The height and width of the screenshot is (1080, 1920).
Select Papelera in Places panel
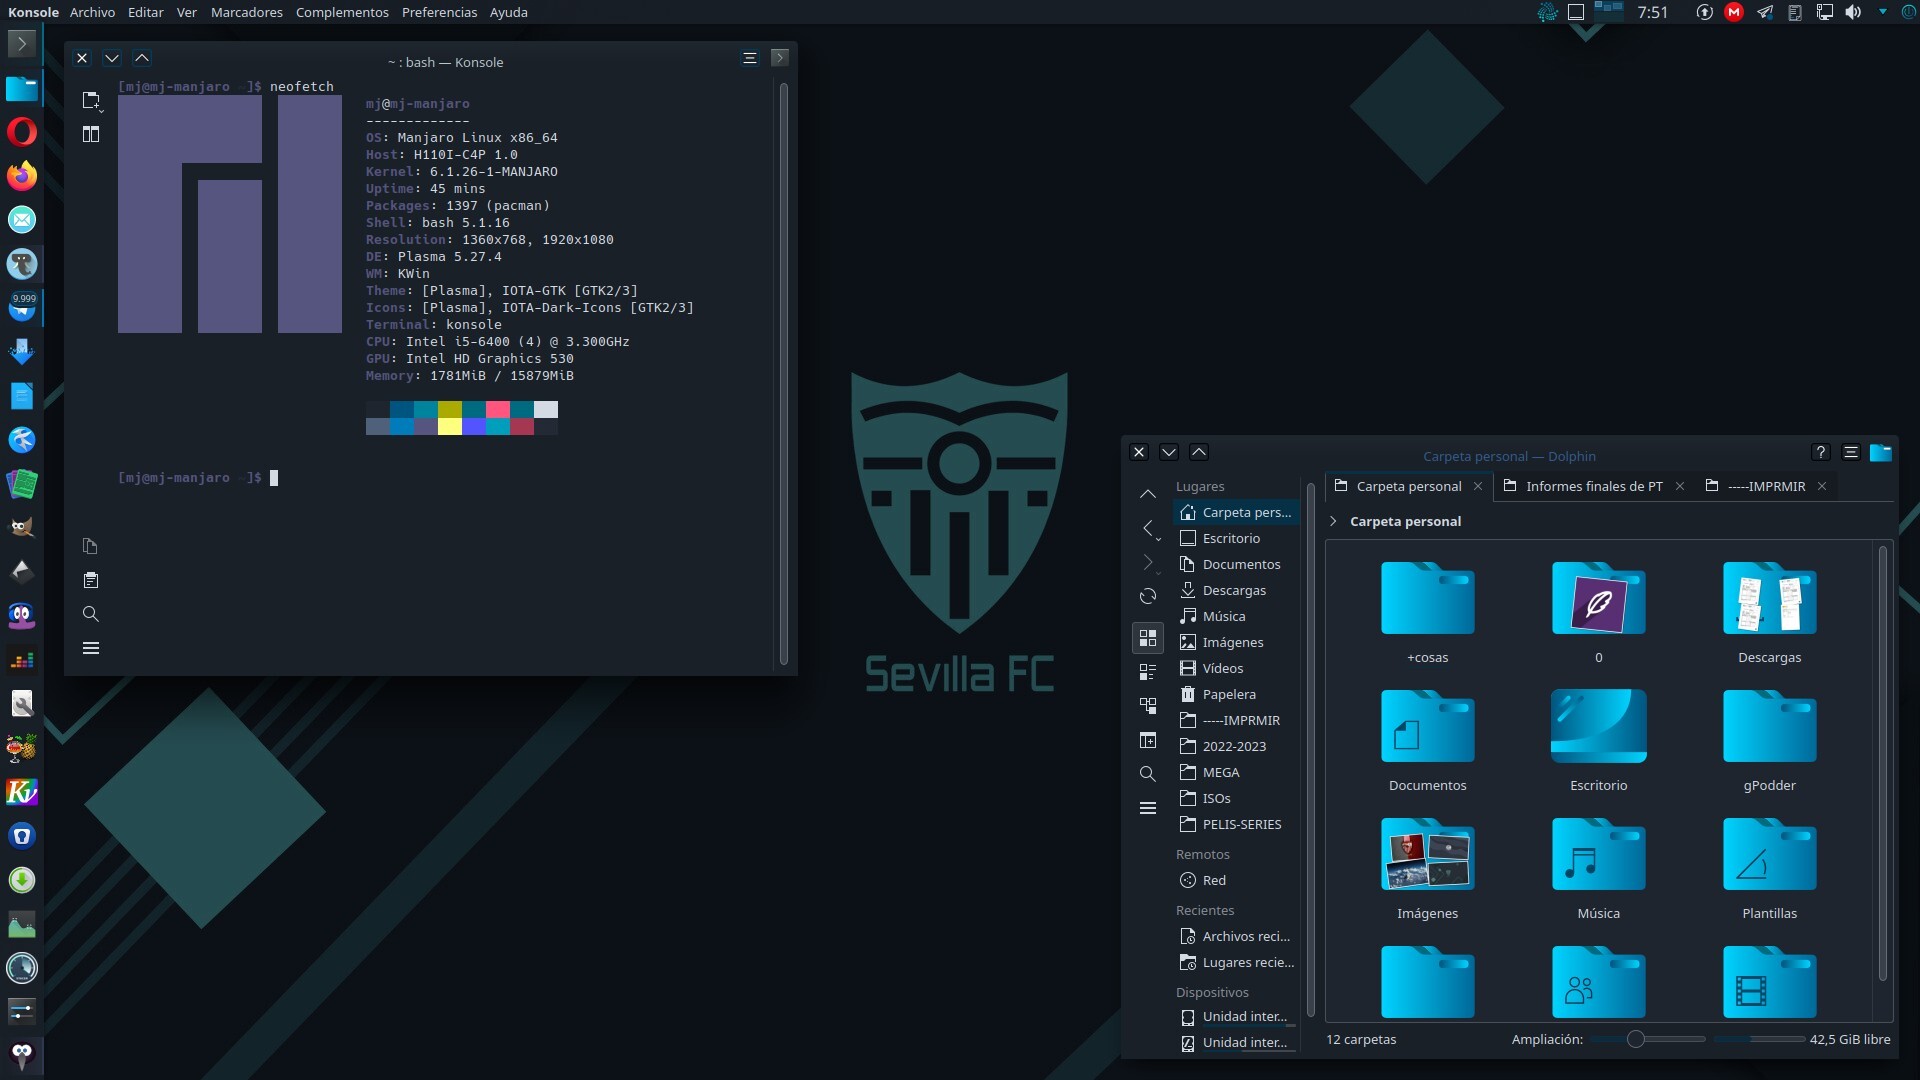(1236, 694)
